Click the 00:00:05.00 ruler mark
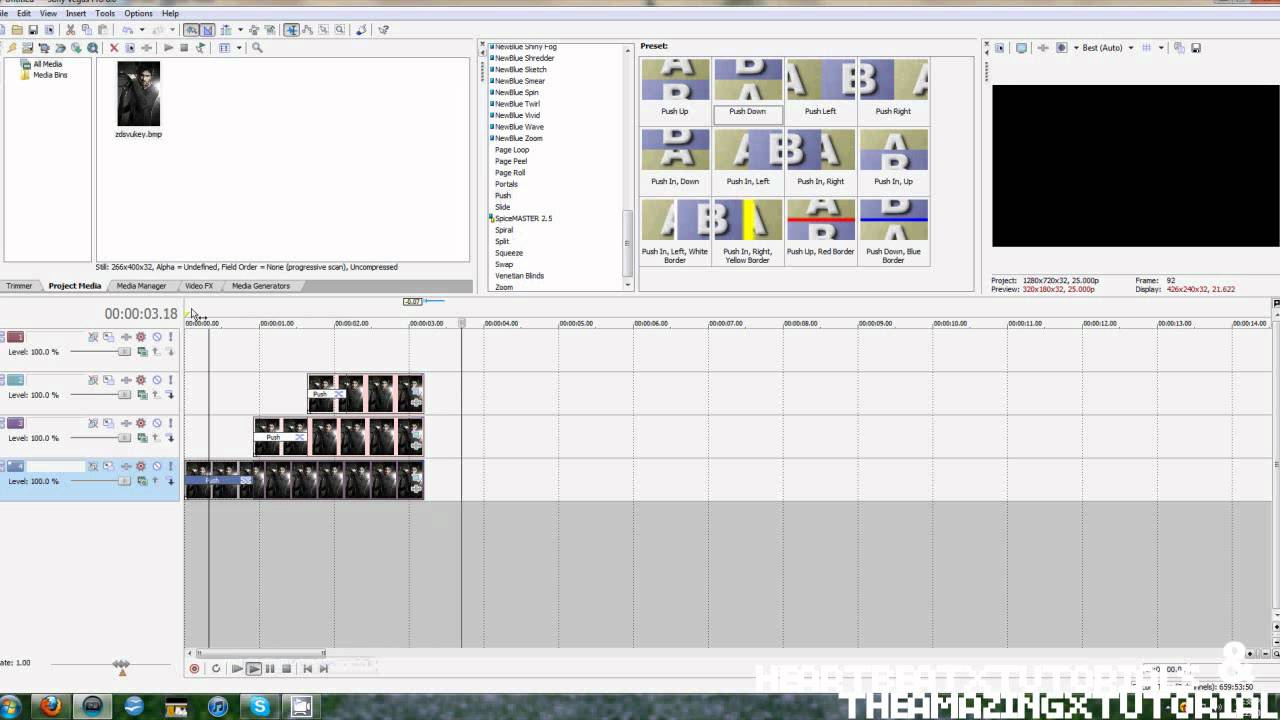 [576, 324]
